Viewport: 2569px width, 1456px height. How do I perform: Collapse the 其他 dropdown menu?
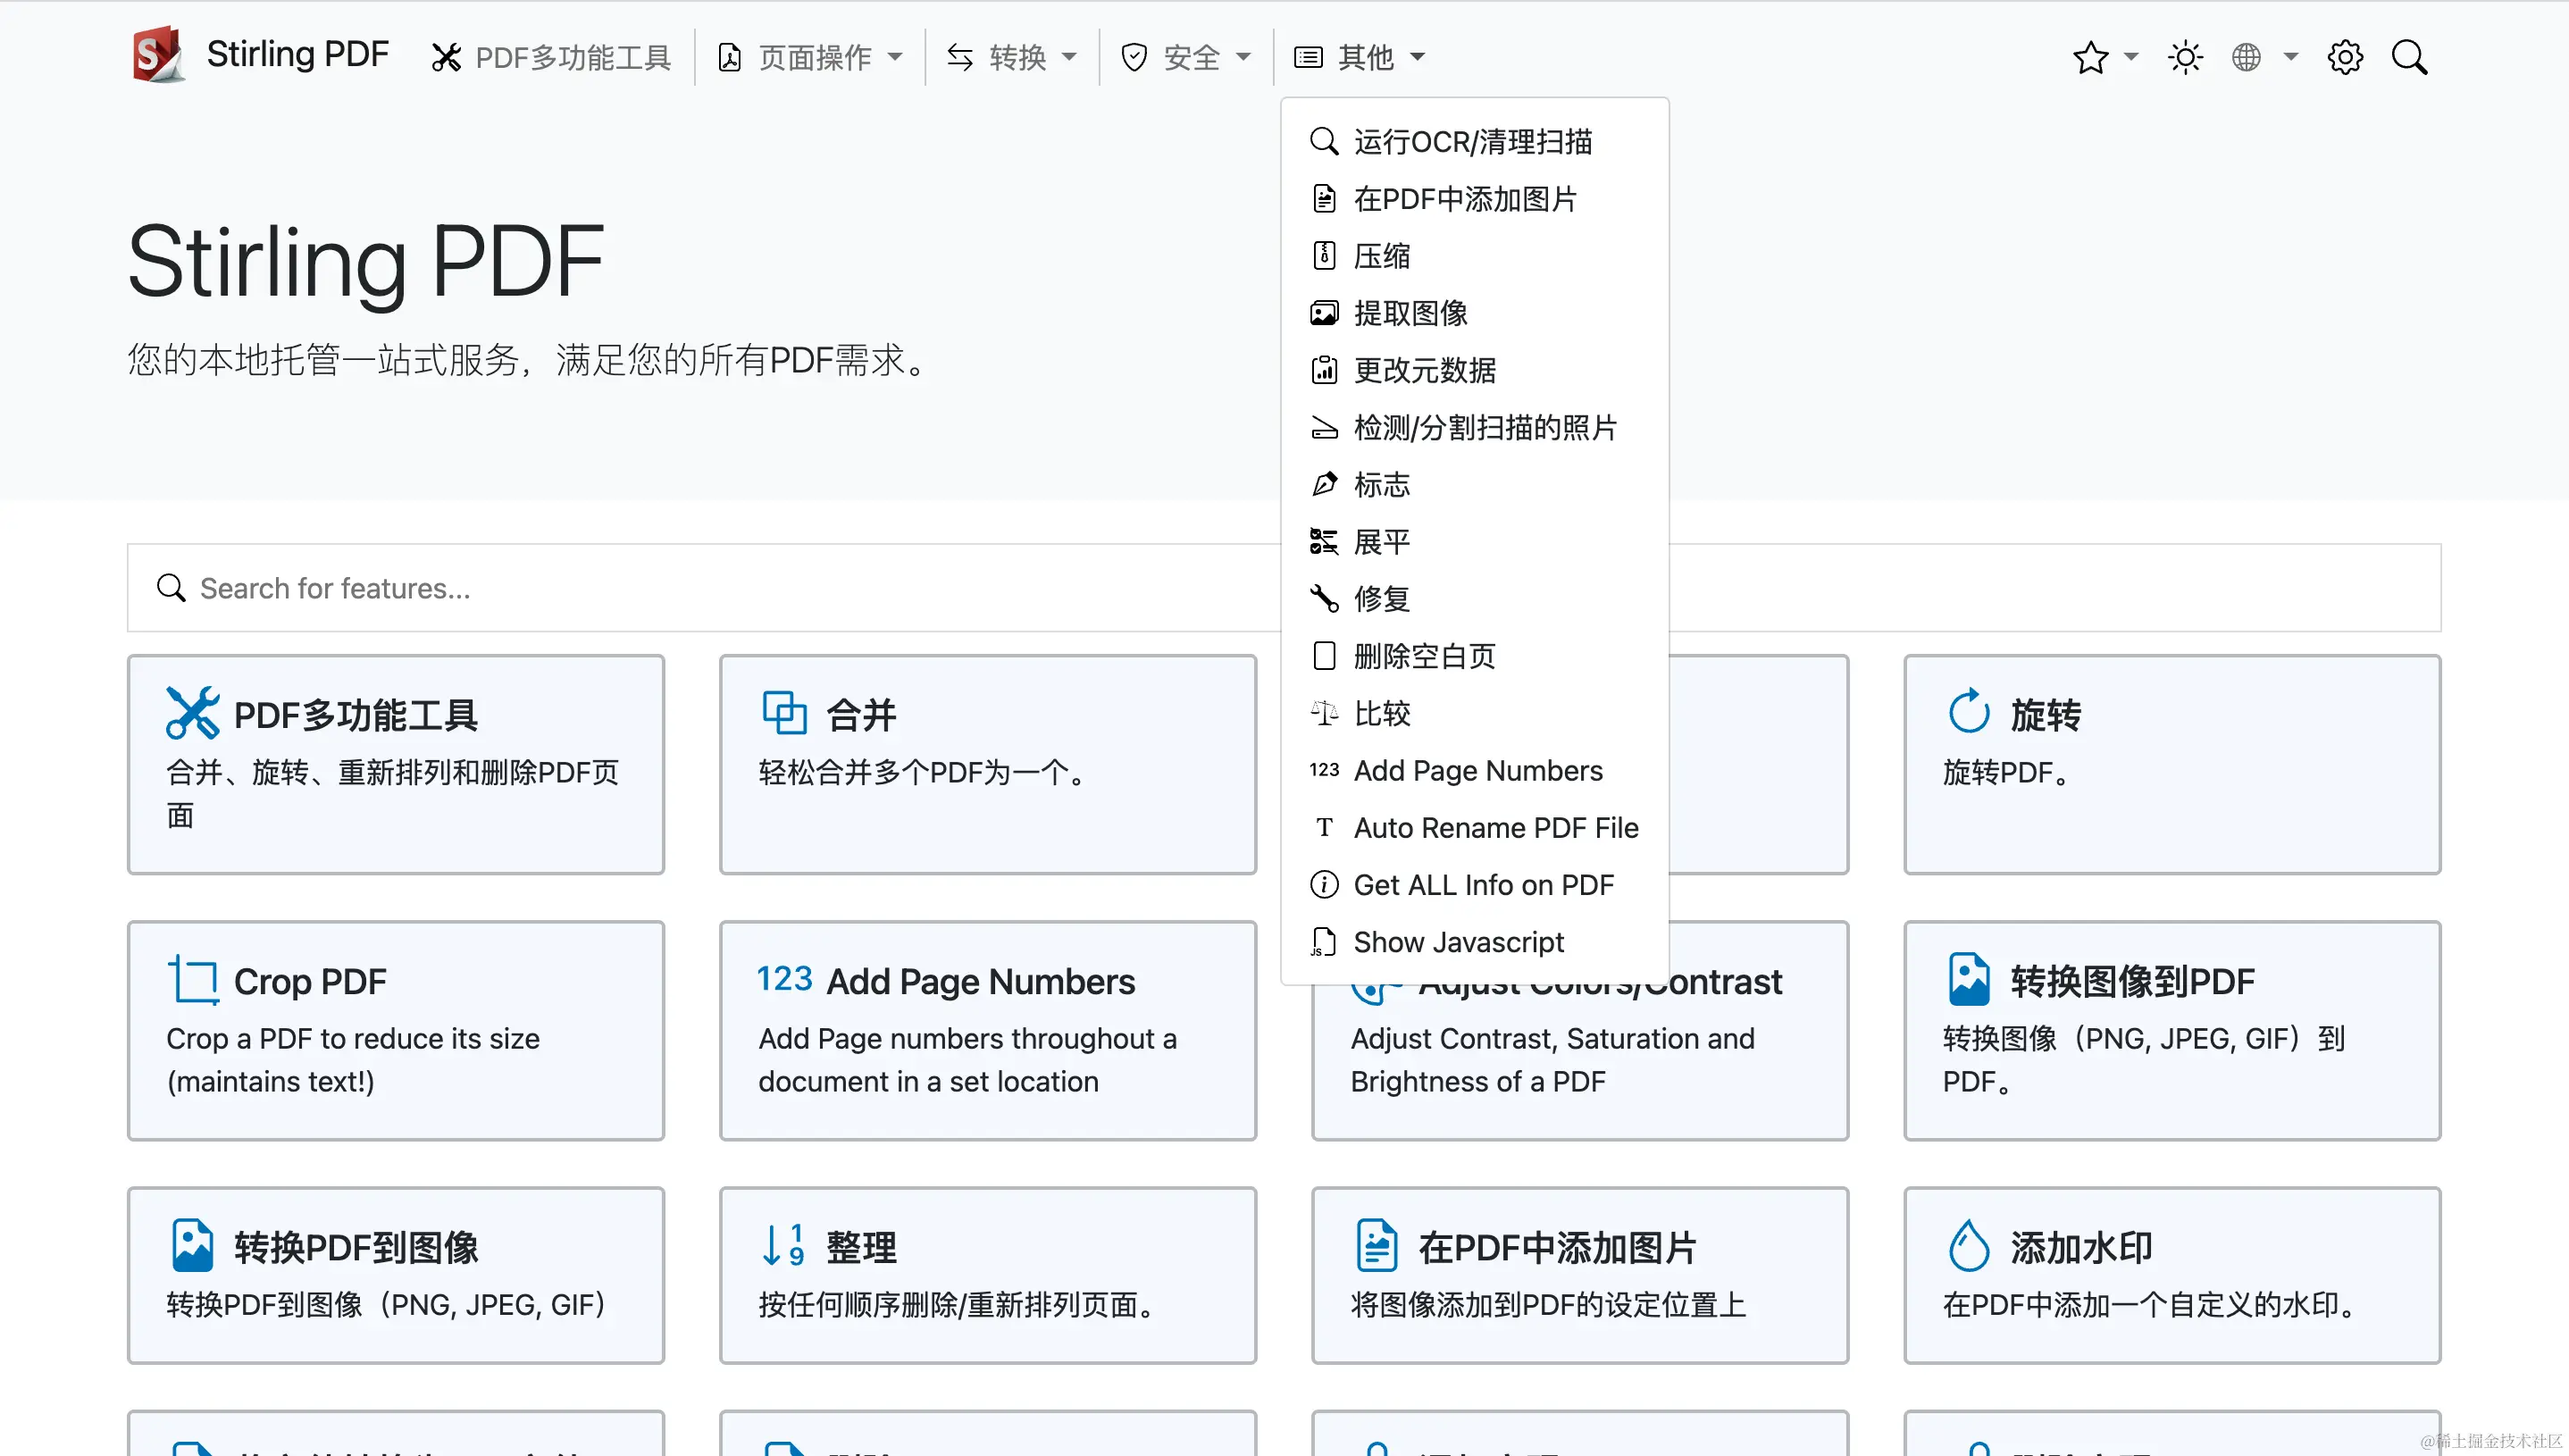coord(1360,57)
